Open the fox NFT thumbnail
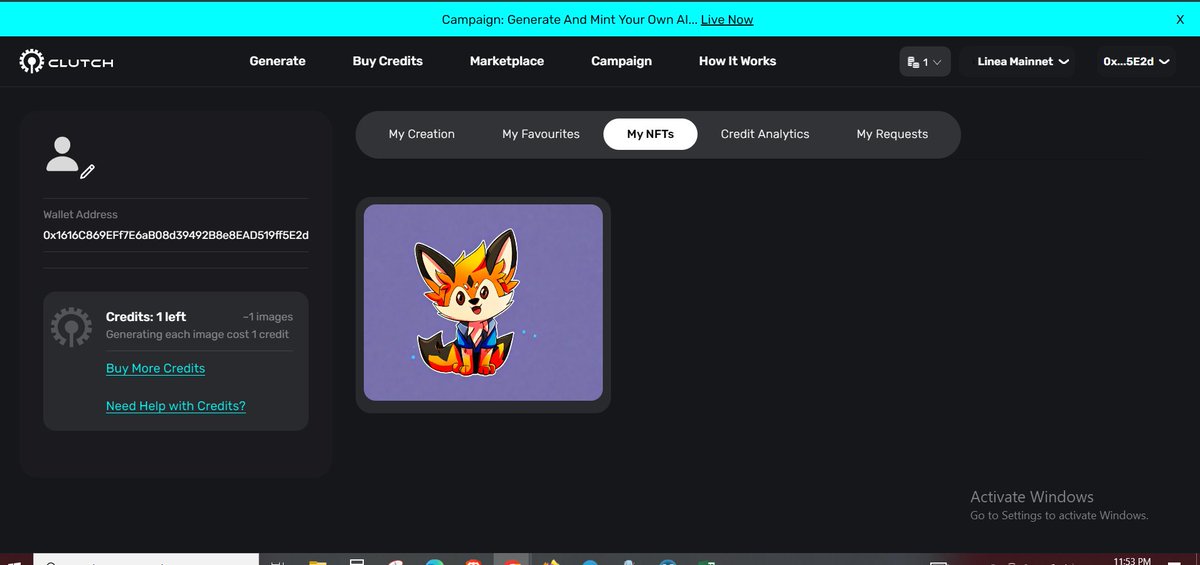The image size is (1200, 565). coord(483,303)
